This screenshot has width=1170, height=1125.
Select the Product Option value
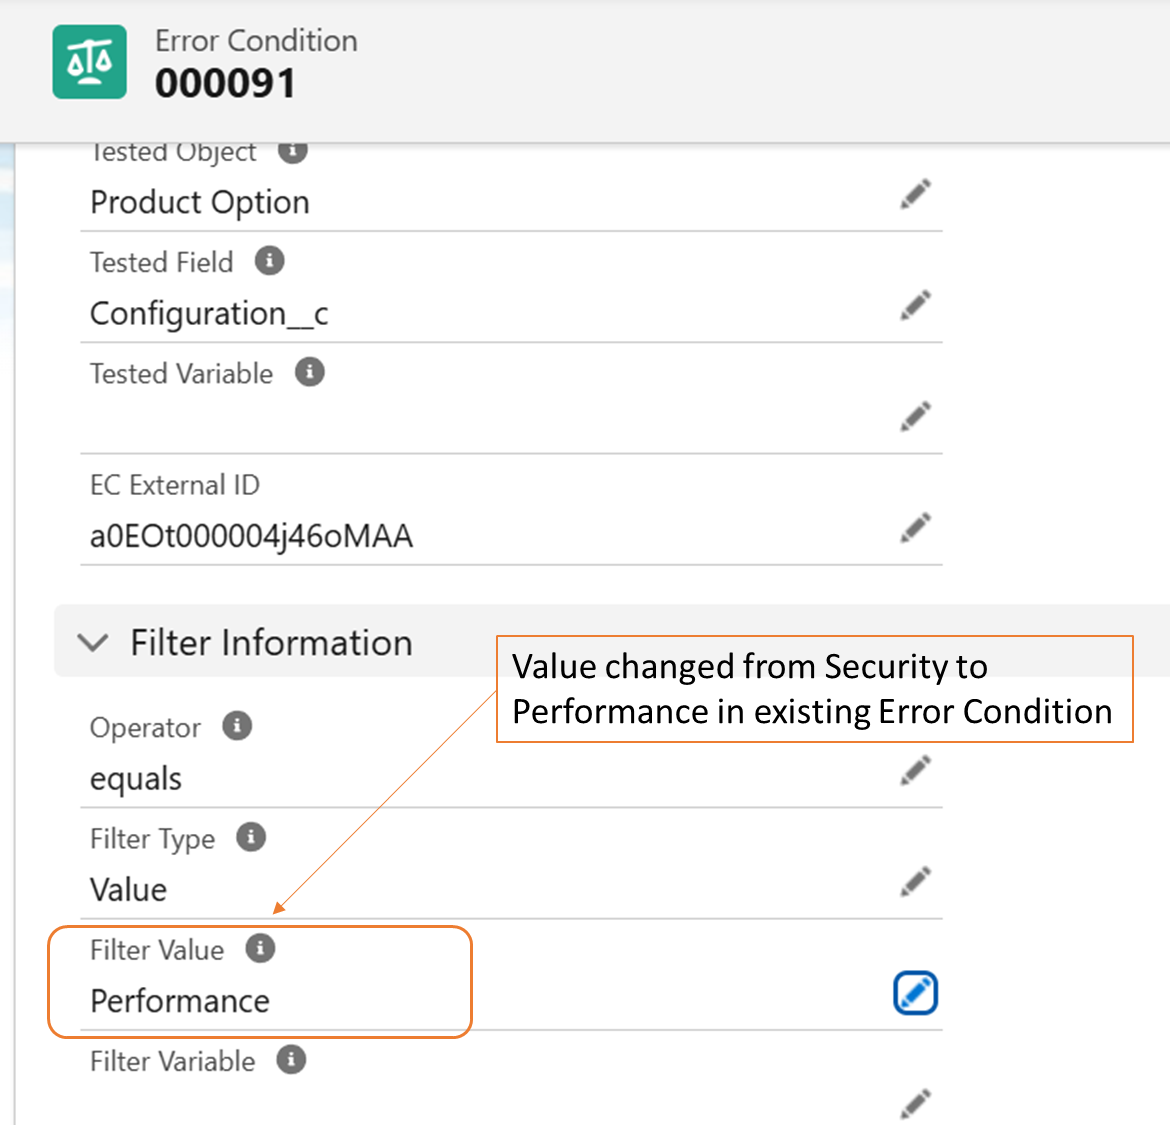pyautogui.click(x=200, y=202)
